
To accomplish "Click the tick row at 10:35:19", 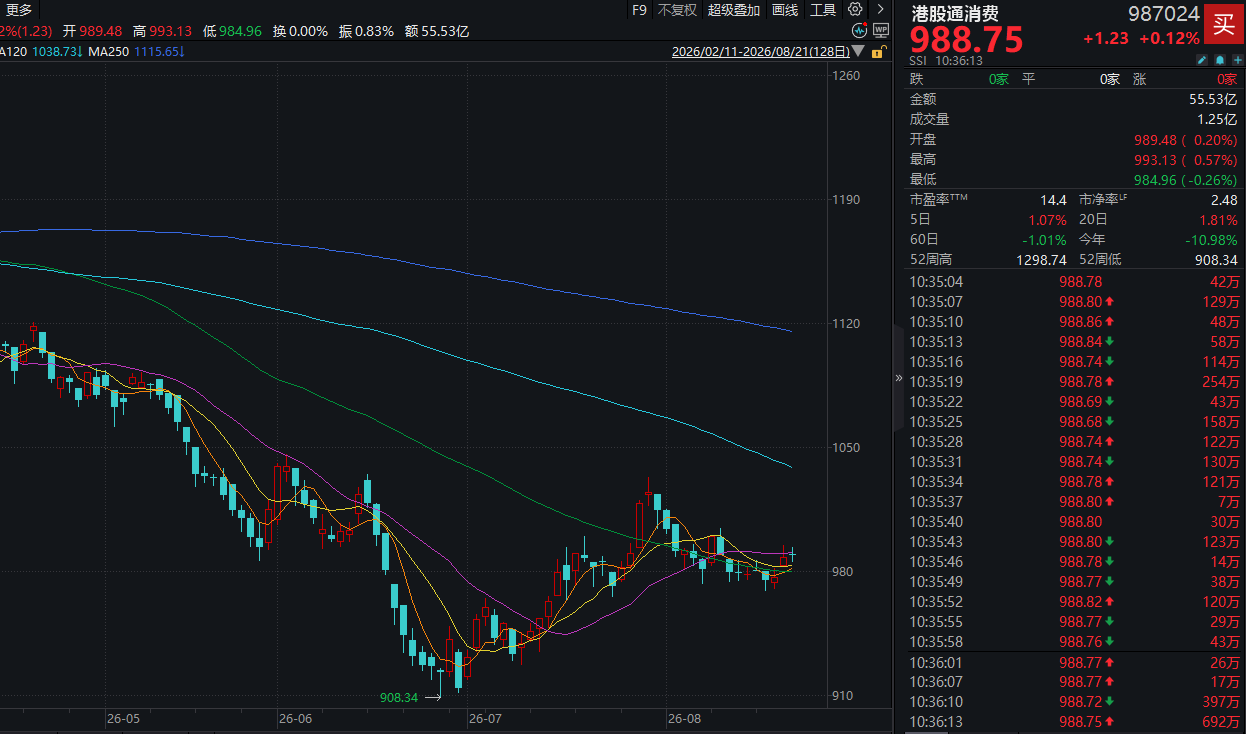I will click(x=1073, y=381).
